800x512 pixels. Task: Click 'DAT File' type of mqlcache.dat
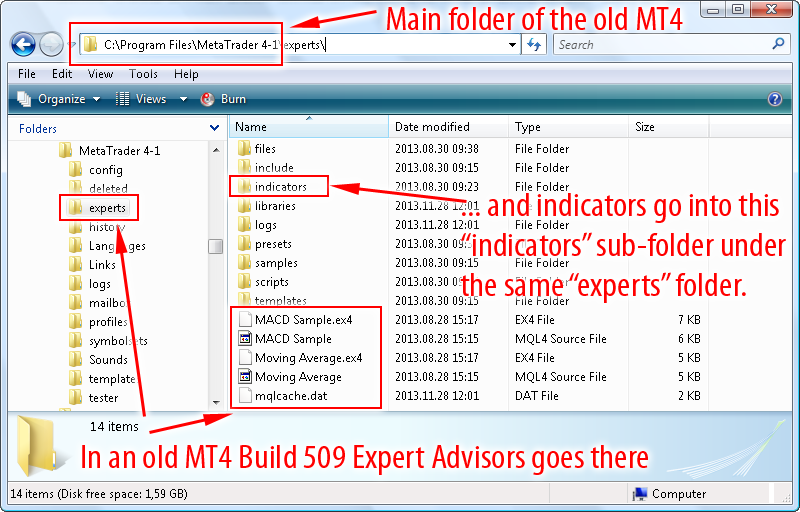[537, 396]
